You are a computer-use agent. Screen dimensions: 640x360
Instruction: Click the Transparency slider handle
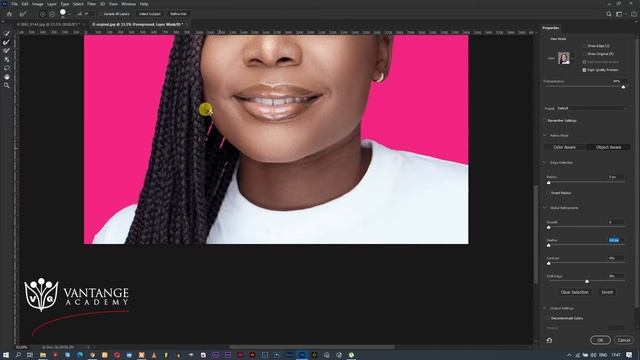[623, 87]
